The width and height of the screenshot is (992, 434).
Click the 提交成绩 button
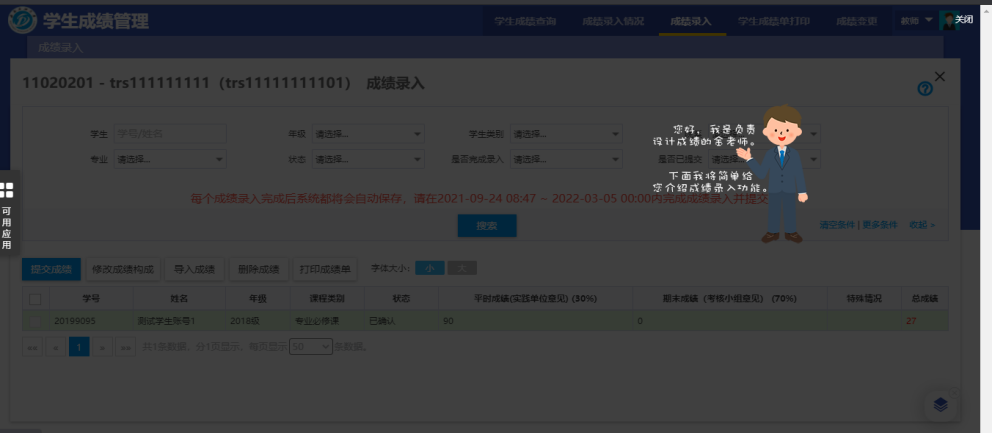pos(51,269)
